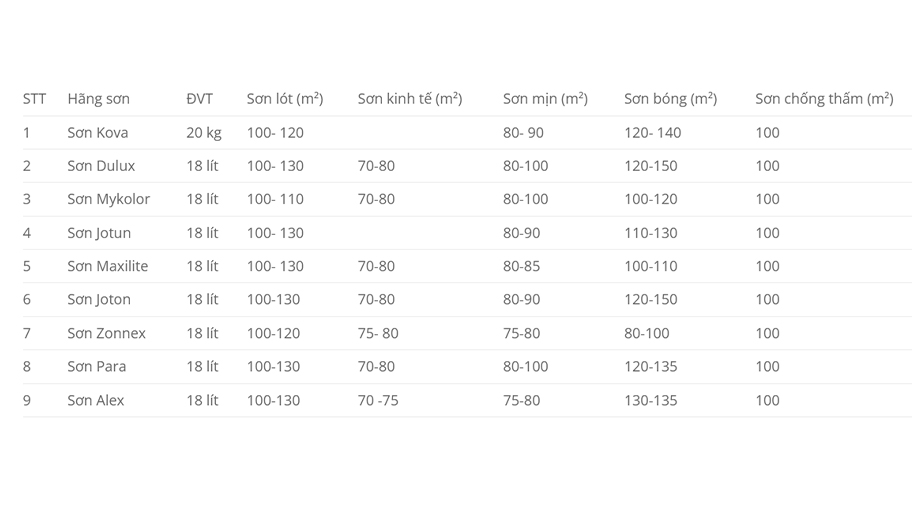
Task: Click the Sơn mịn (m²) header
Action: 545,99
